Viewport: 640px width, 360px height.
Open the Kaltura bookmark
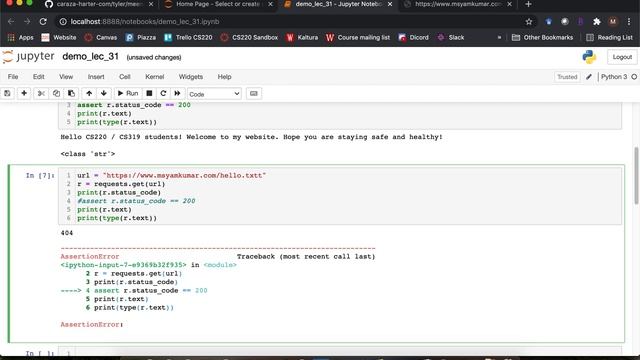tap(302, 38)
